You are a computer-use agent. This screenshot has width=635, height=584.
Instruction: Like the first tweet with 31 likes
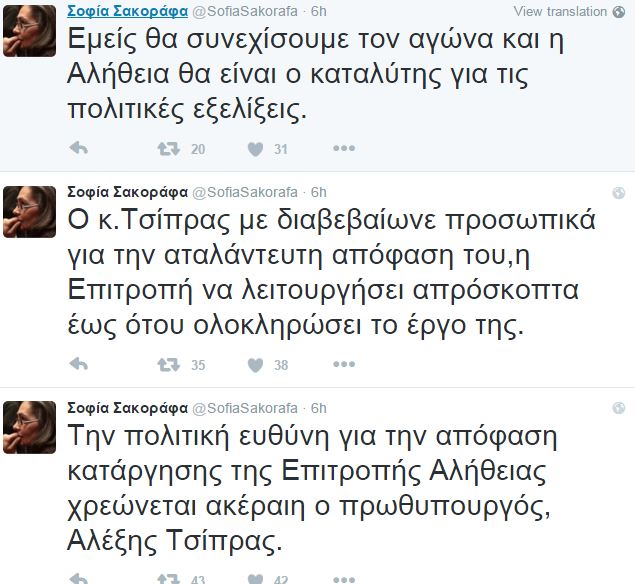[x=254, y=149]
